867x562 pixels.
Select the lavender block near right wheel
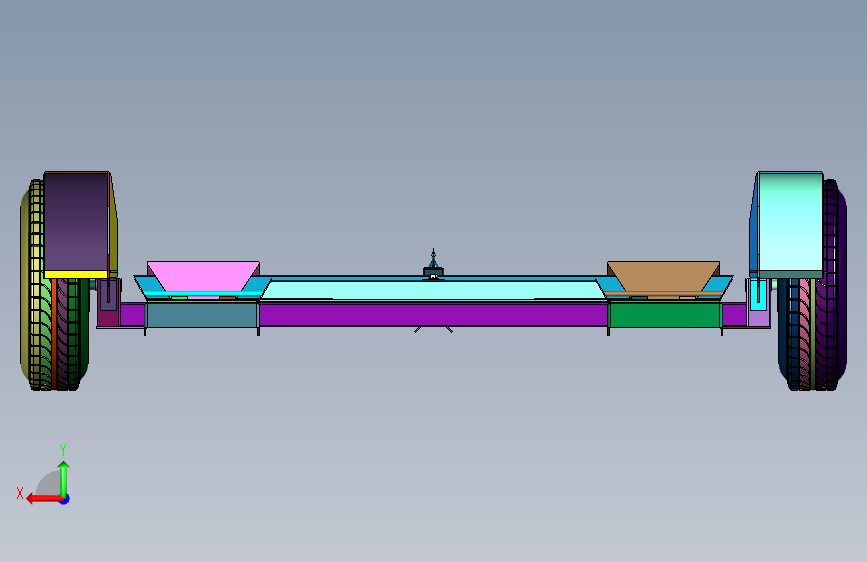tap(759, 318)
